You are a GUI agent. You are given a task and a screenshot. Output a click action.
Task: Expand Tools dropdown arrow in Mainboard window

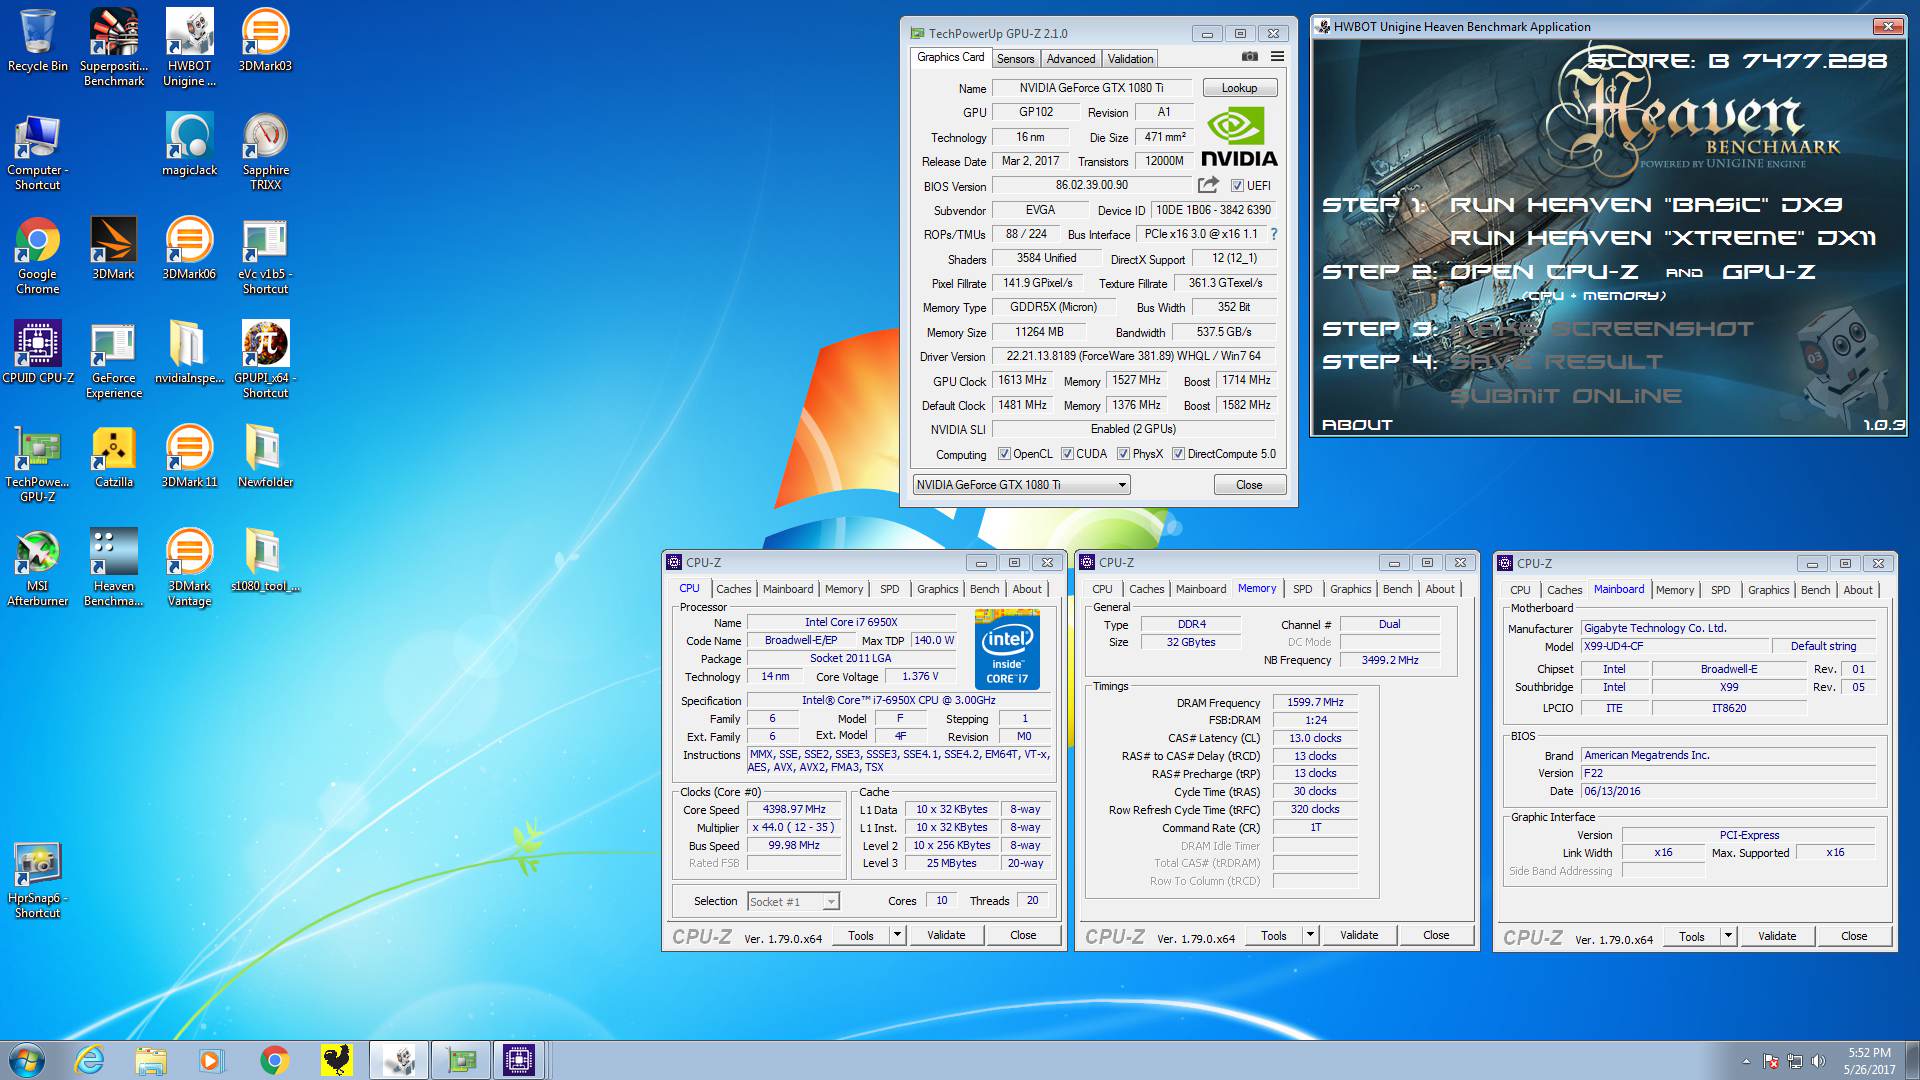click(1728, 936)
